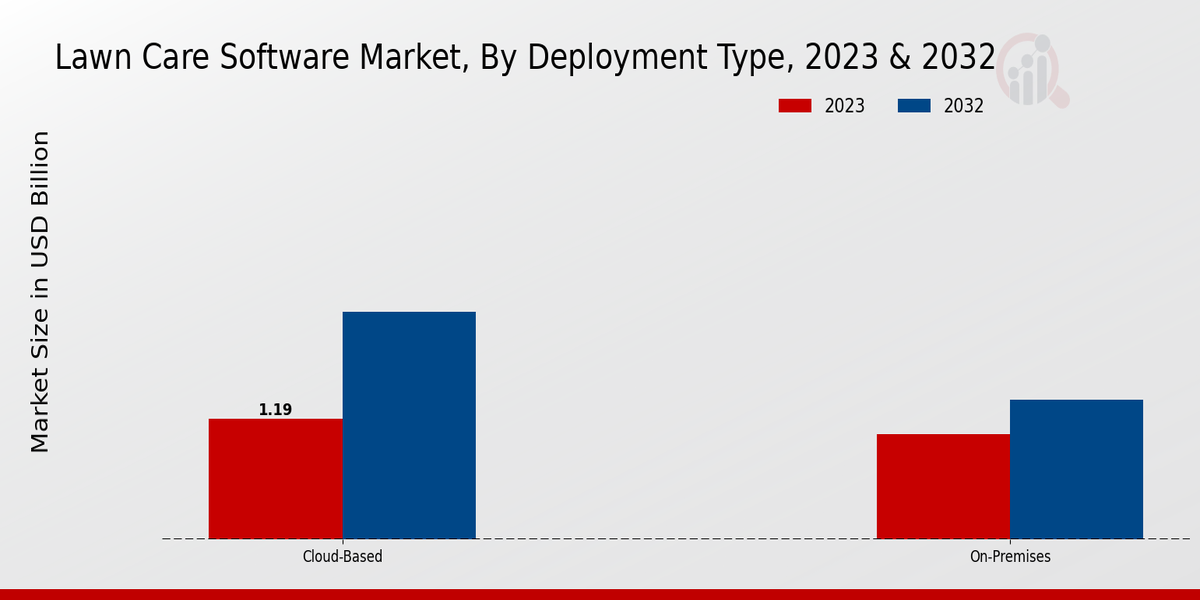Click the chart title Lawn Care Software Market

click(x=524, y=58)
